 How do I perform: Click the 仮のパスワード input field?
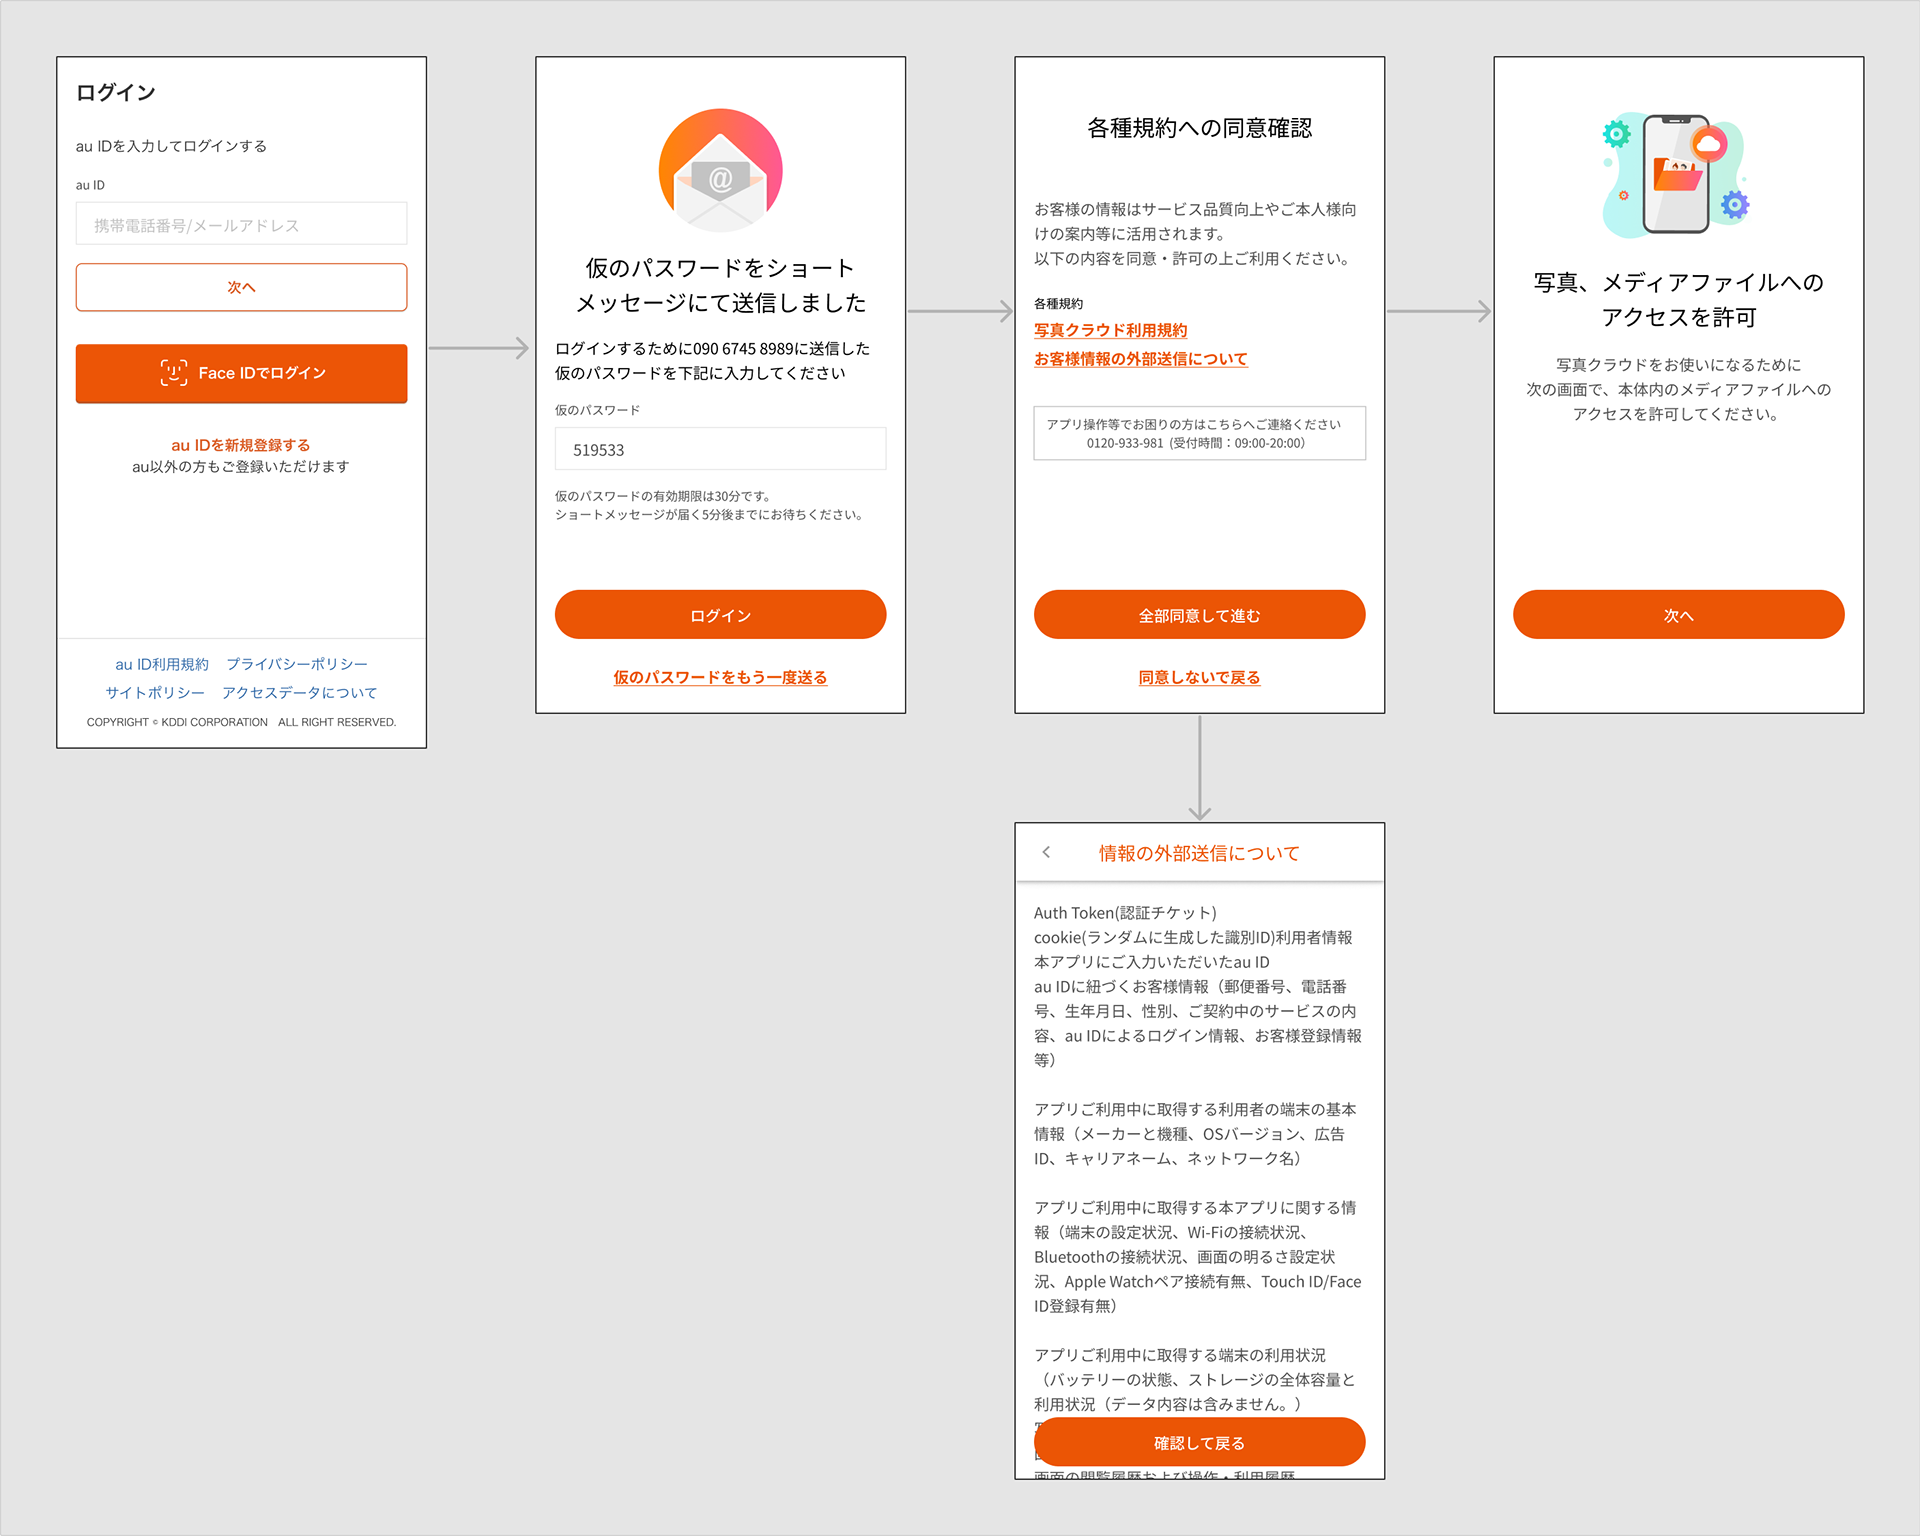(x=720, y=449)
